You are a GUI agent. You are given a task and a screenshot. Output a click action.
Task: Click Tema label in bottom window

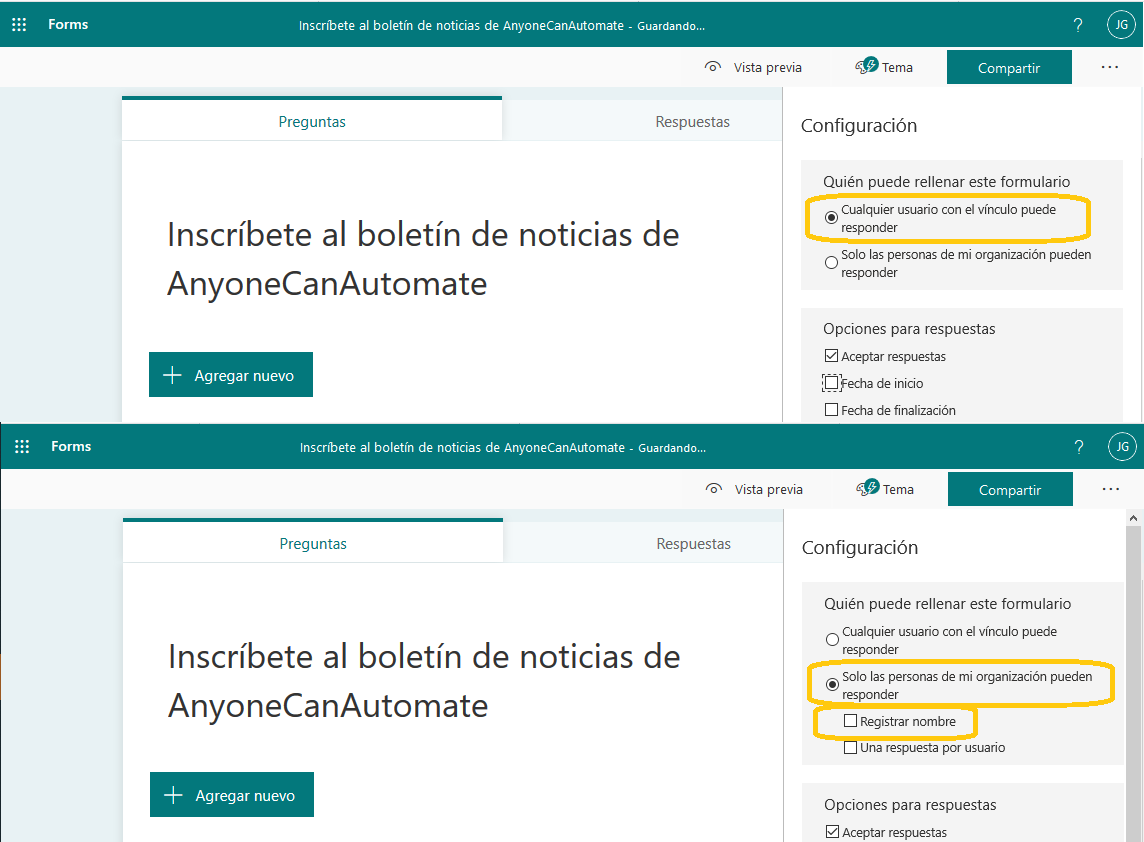coord(898,490)
